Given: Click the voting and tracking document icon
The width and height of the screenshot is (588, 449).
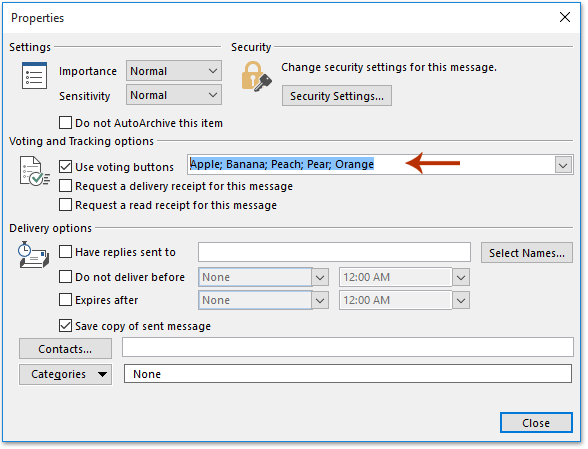Looking at the screenshot, I should pos(34,171).
